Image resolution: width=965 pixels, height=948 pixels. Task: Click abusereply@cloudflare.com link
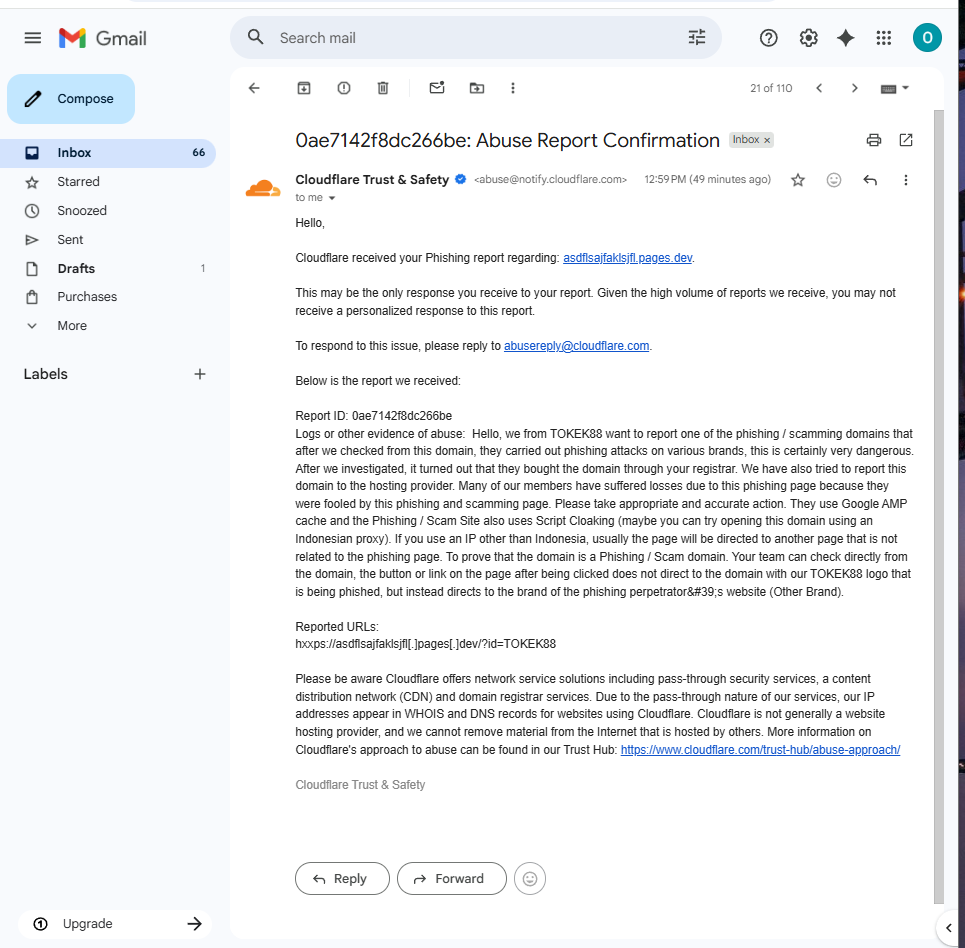click(576, 346)
